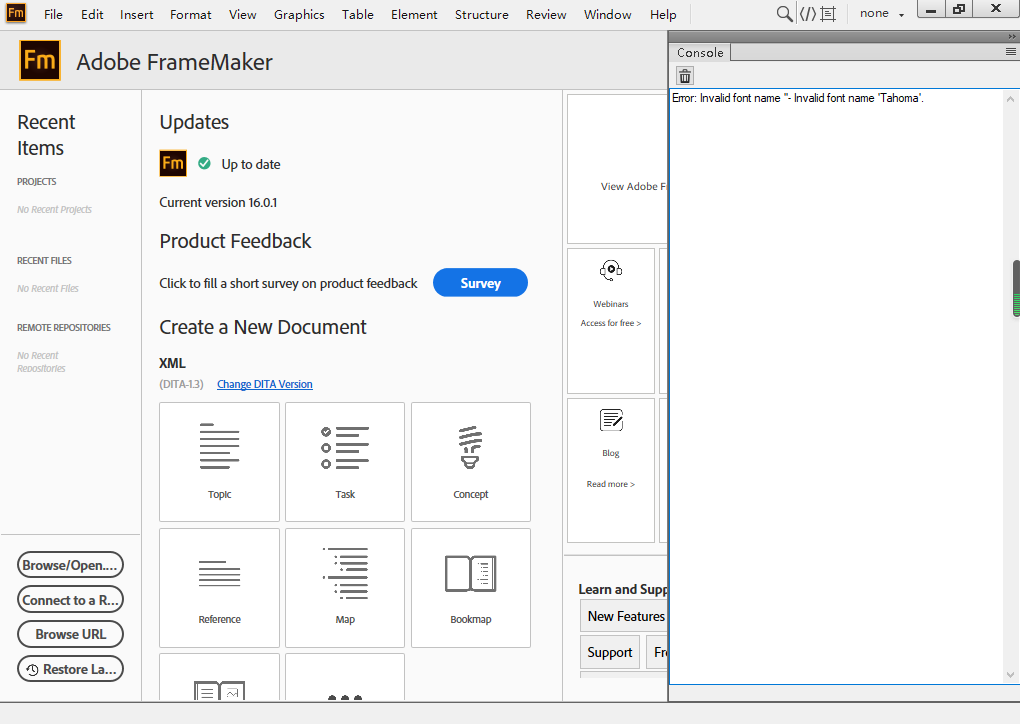The image size is (1020, 724).
Task: Click the blue Survey button
Action: pos(480,283)
